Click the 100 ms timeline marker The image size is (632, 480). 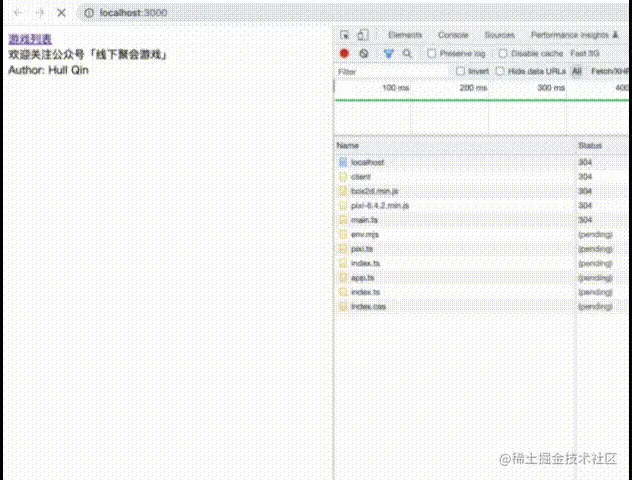[x=395, y=87]
